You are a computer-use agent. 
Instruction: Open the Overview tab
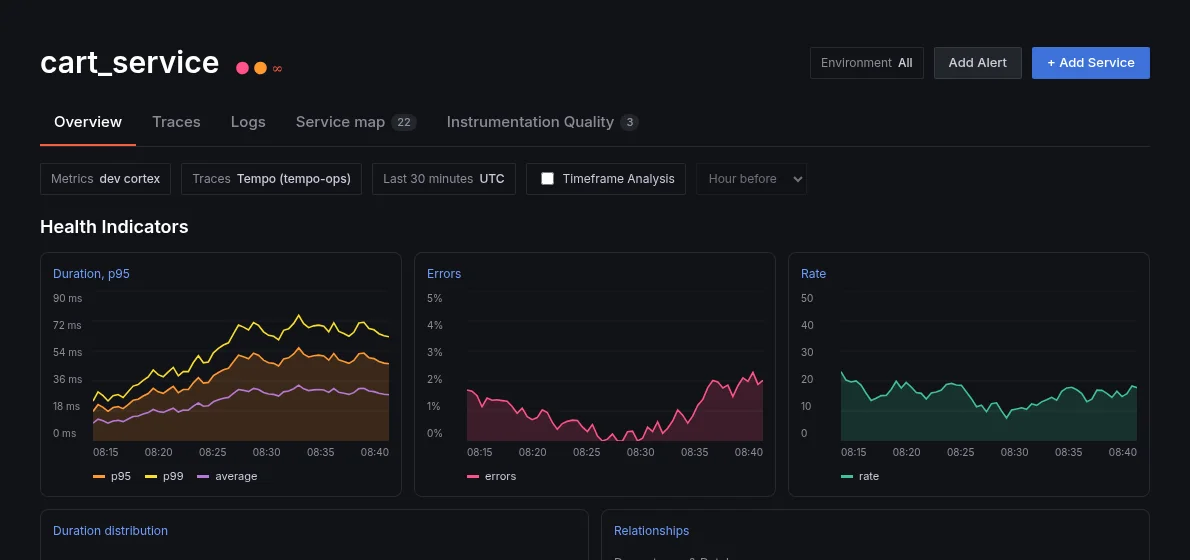click(x=88, y=122)
